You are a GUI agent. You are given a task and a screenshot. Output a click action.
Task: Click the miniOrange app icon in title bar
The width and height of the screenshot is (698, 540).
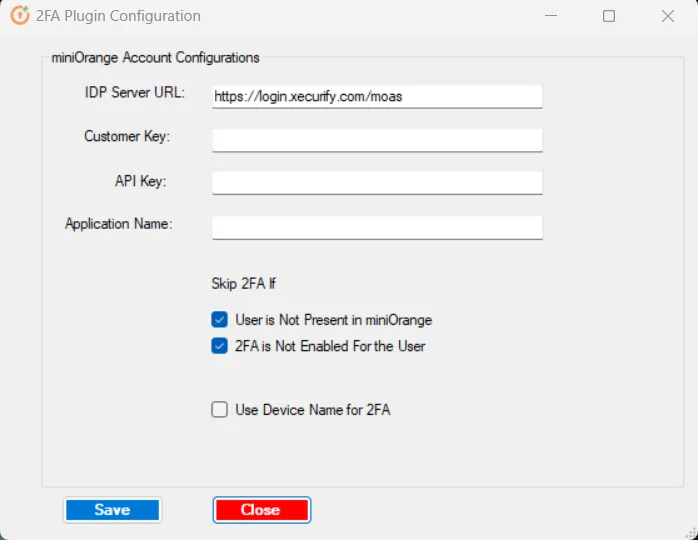pos(20,16)
